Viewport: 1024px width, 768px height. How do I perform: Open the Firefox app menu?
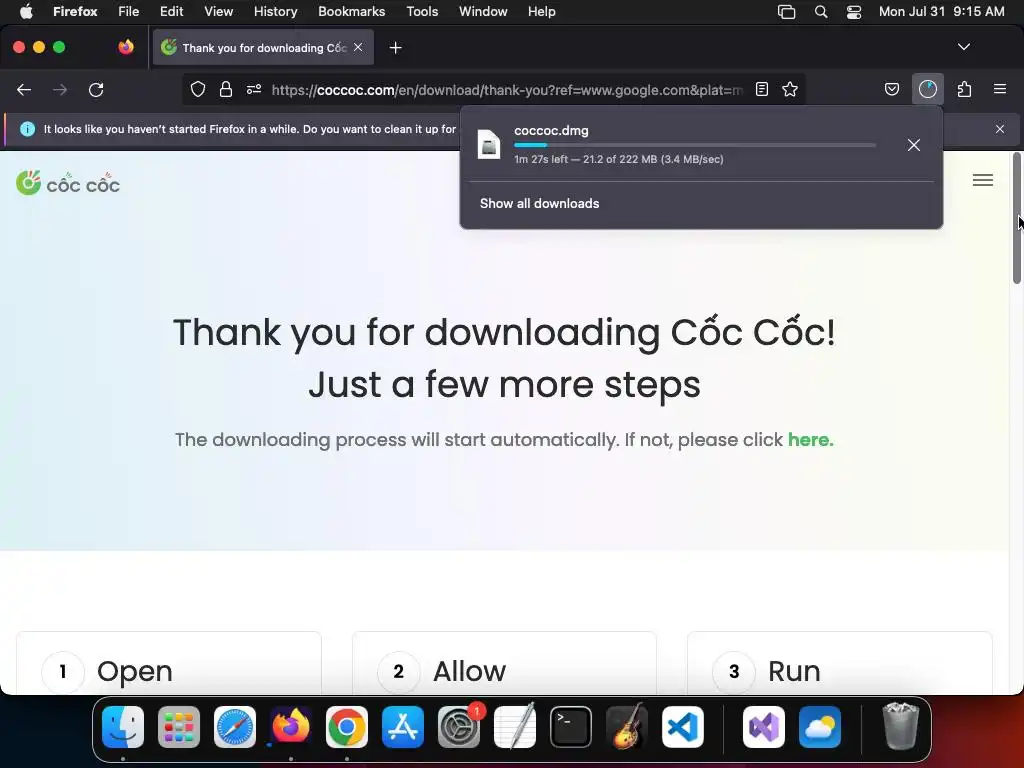[75, 11]
